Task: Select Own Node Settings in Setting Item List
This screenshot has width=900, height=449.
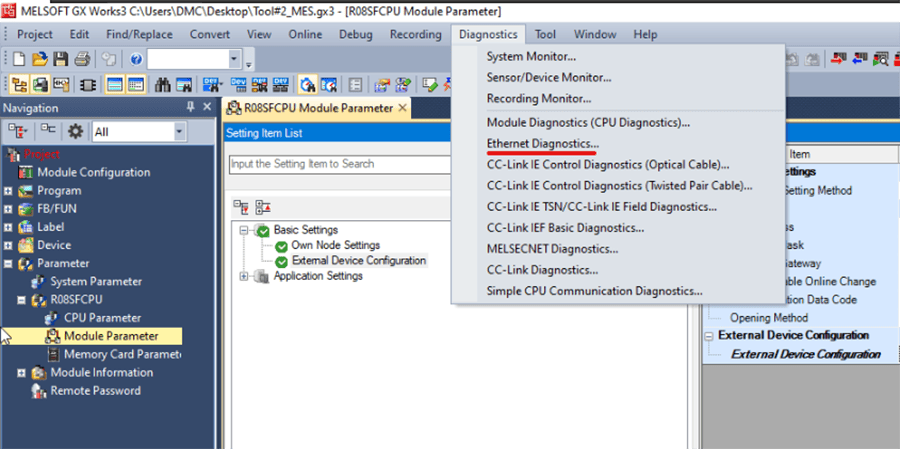Action: coord(336,246)
